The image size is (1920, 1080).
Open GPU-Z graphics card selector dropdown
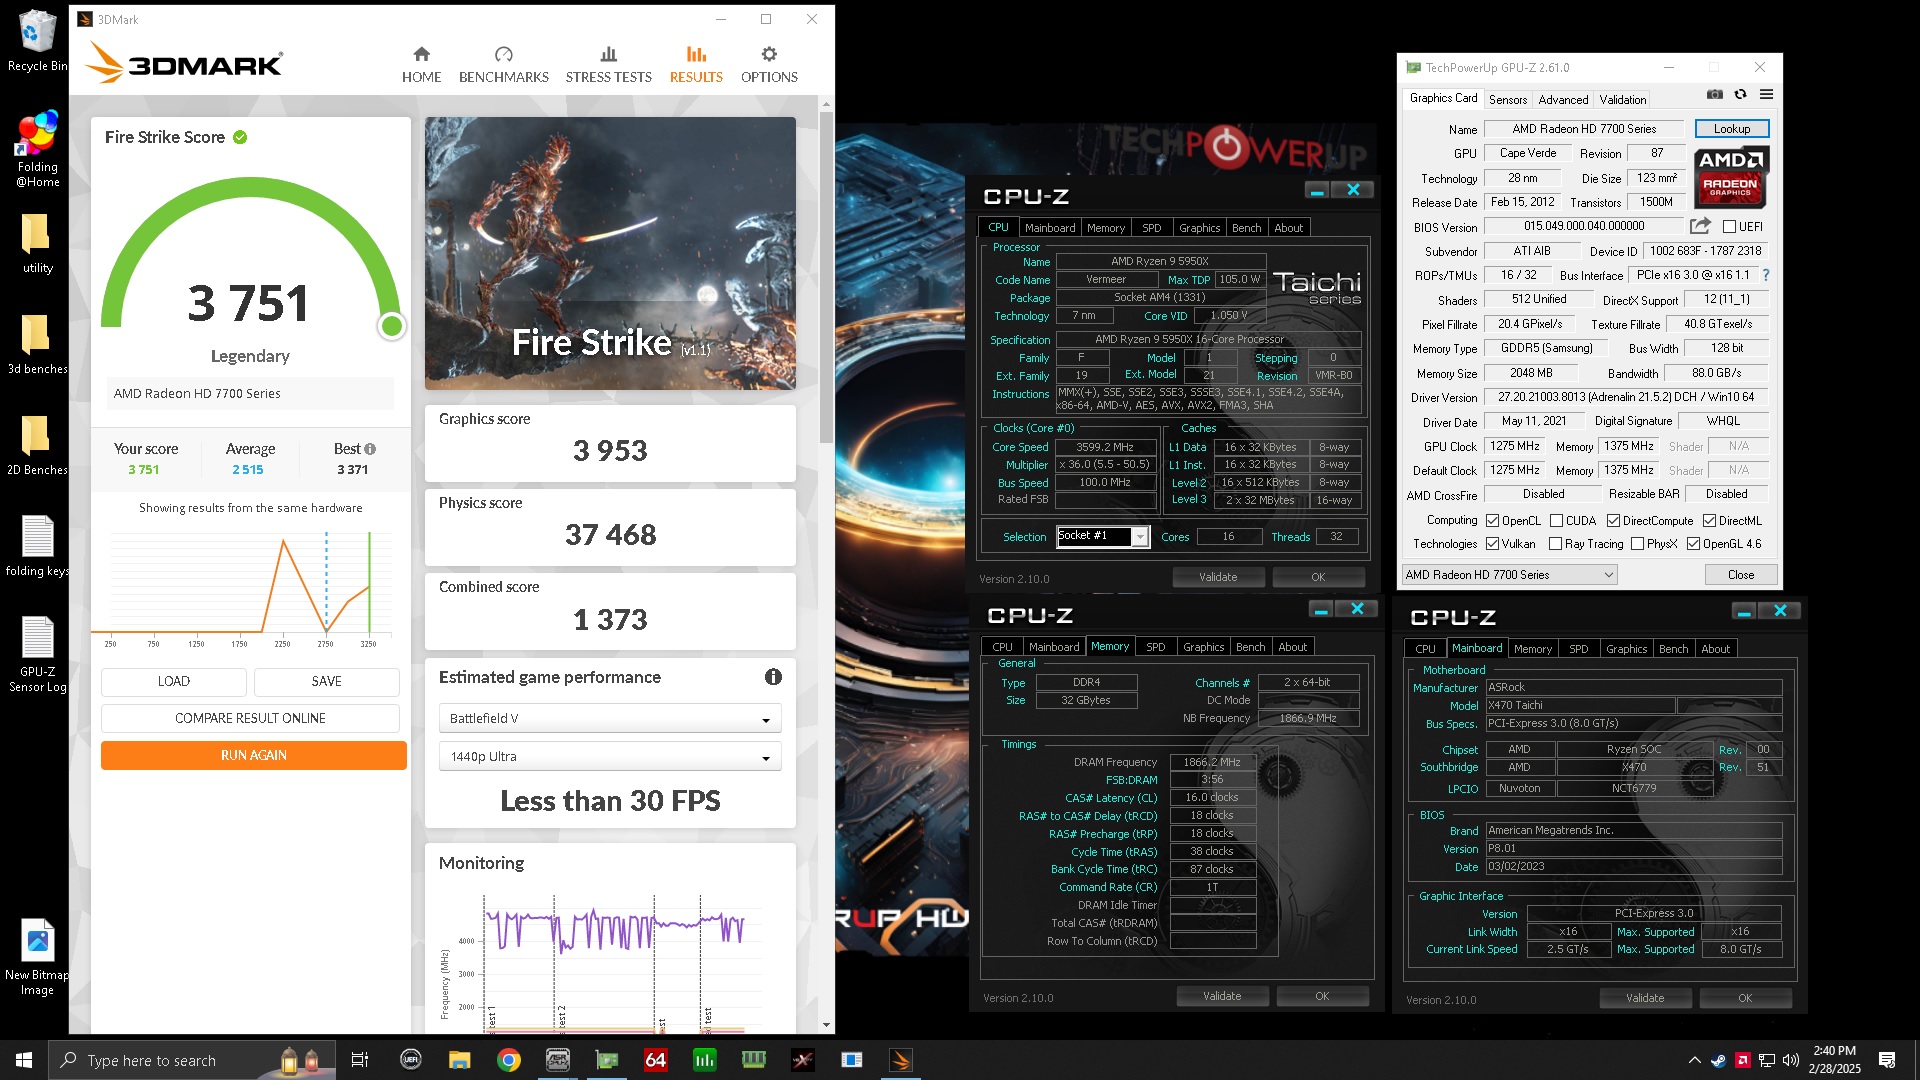[x=1509, y=575]
